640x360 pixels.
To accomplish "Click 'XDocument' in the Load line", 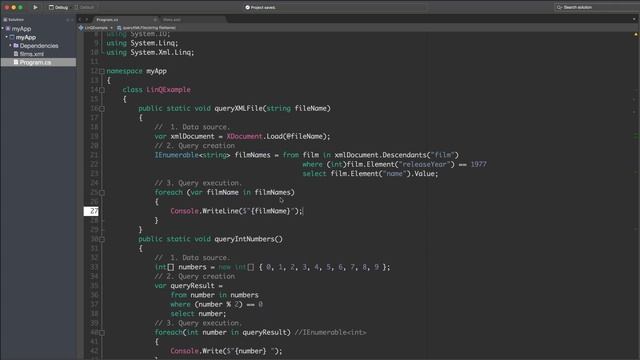I will (244, 136).
